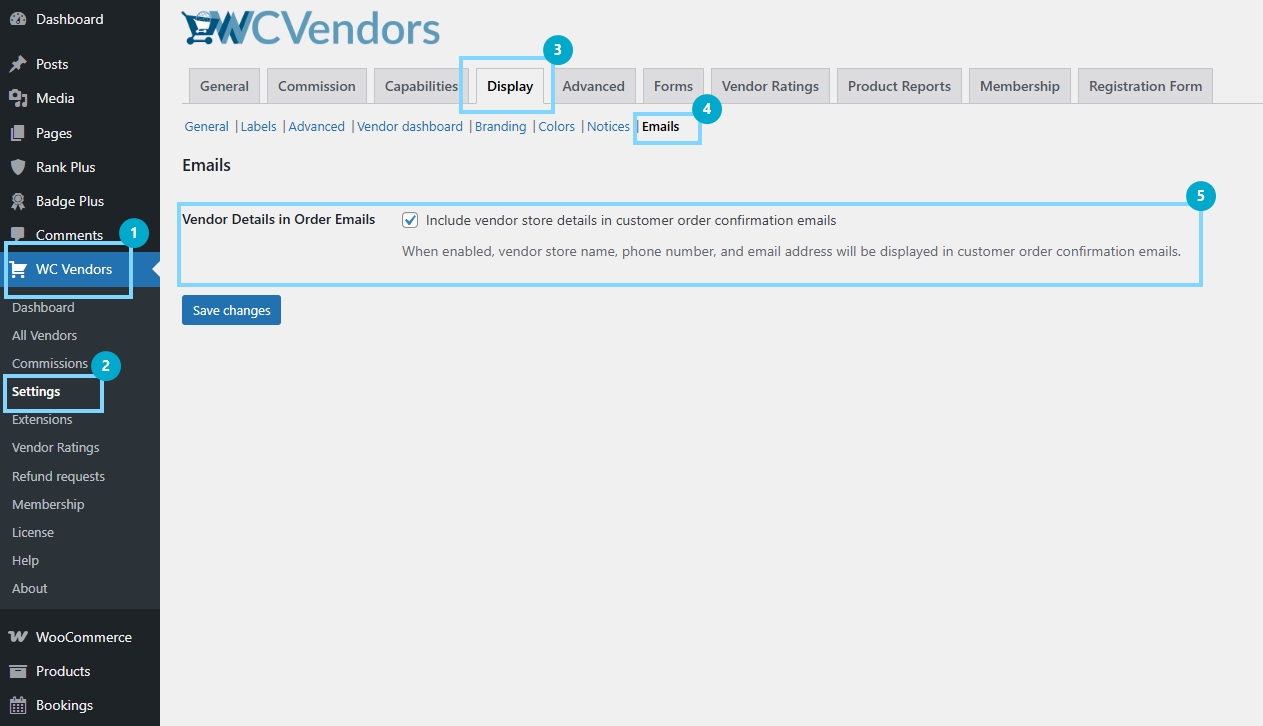1263x726 pixels.
Task: Go to the Colors sub-section link
Action: tap(557, 127)
